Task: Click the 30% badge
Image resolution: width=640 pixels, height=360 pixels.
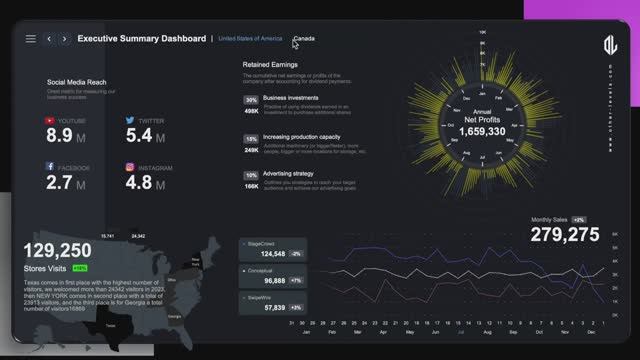Action: pos(251,100)
